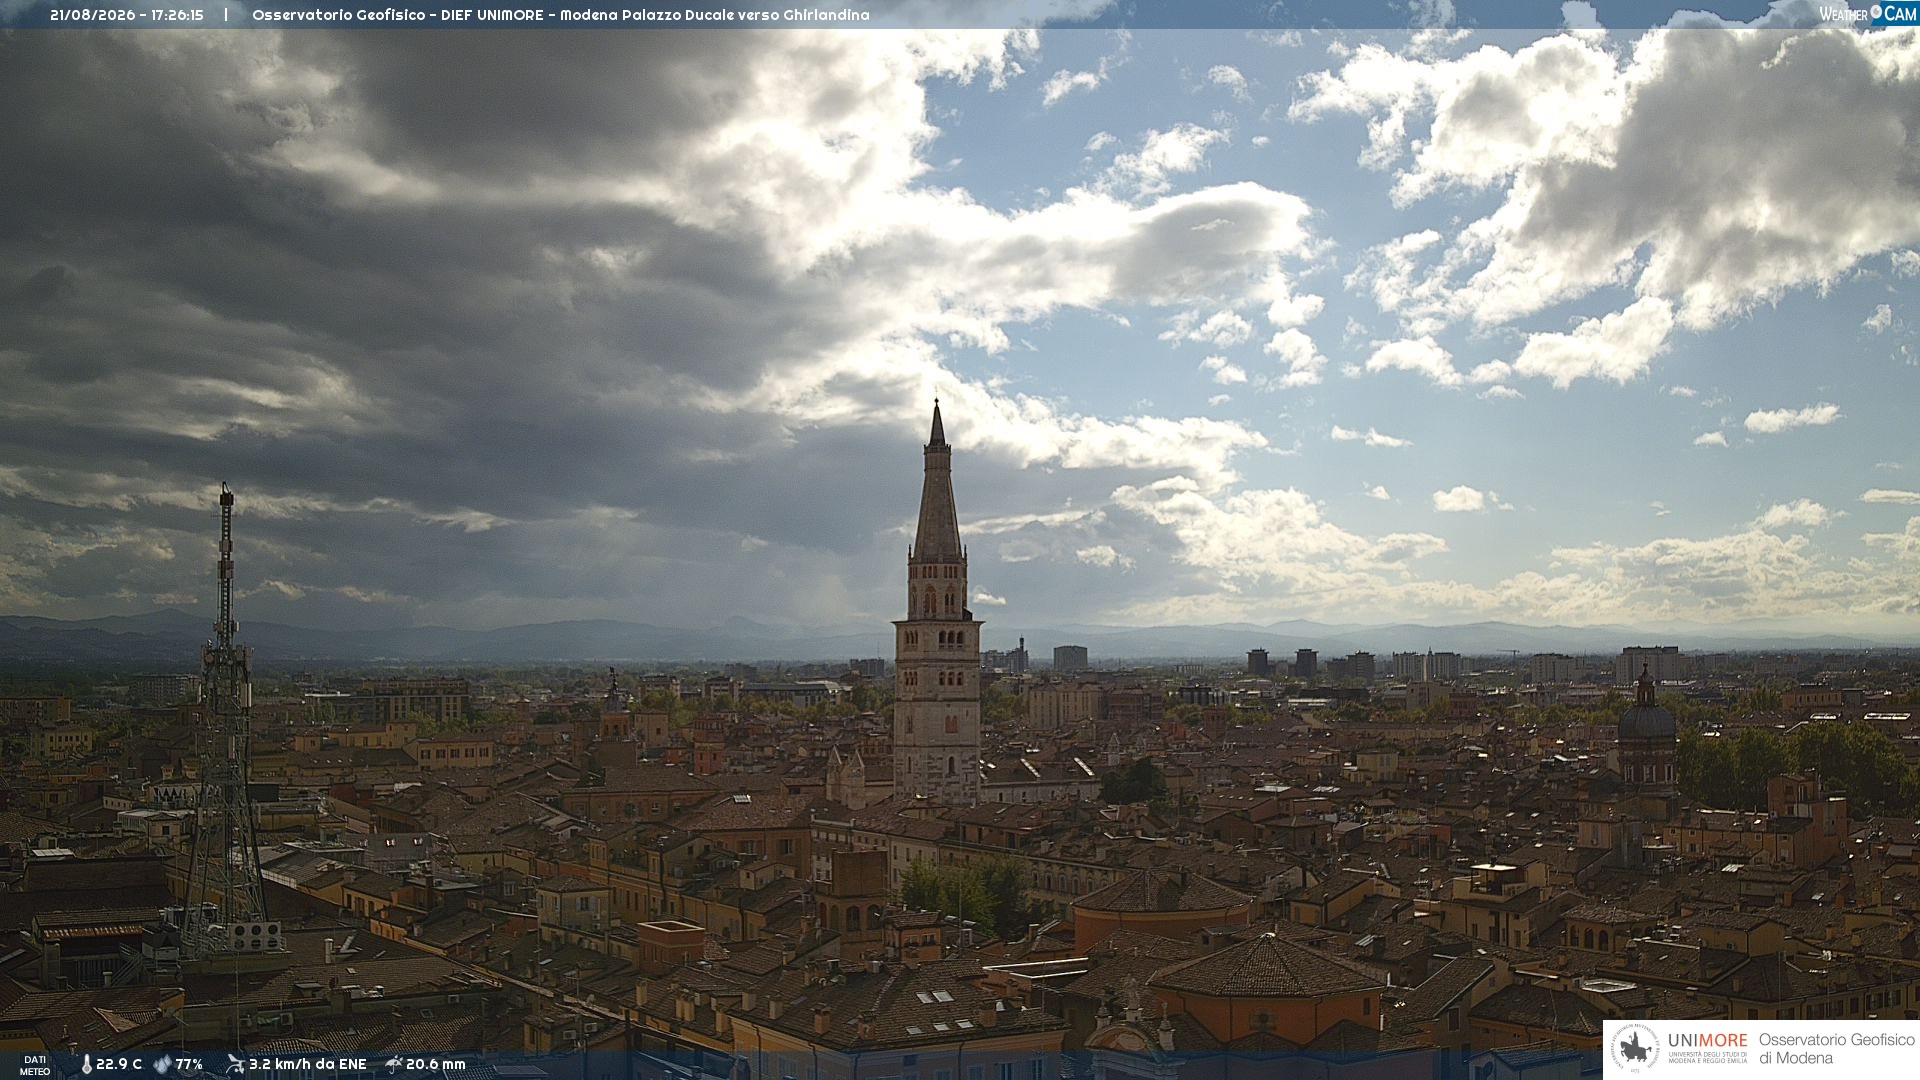Click the Ghirlandina bell tower spire
The image size is (1920, 1080).
pos(937,480)
